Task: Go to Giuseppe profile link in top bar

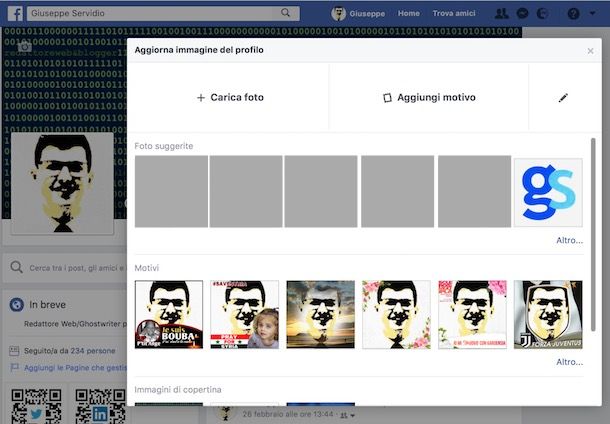Action: click(x=367, y=14)
